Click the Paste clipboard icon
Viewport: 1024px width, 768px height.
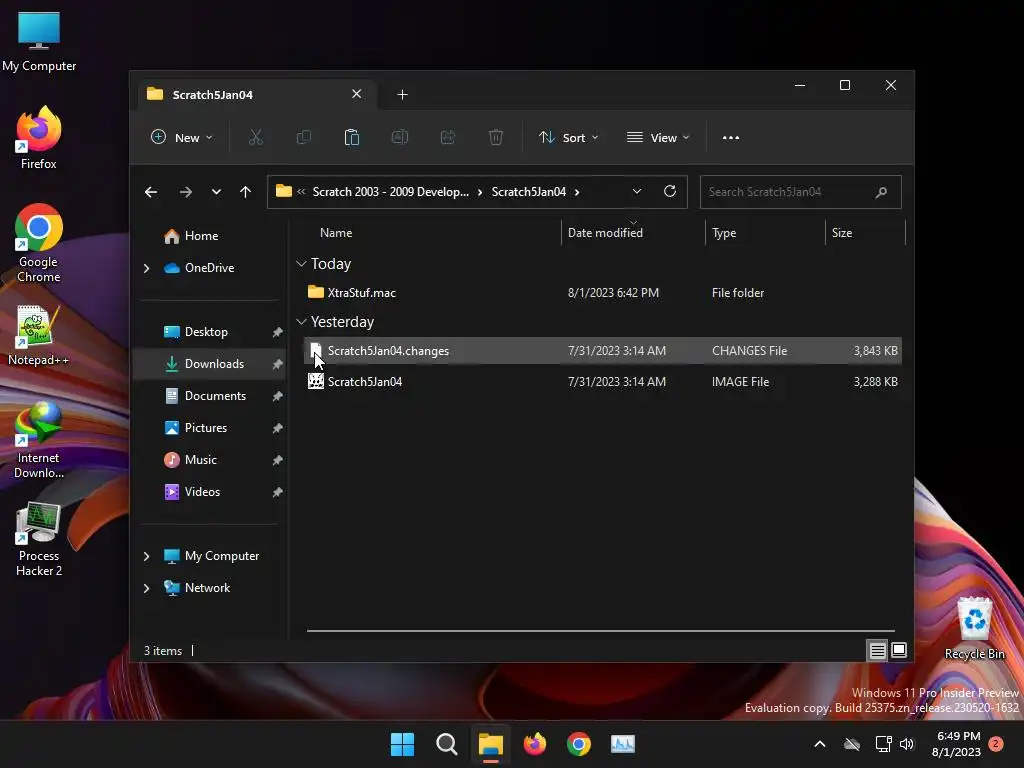tap(351, 137)
